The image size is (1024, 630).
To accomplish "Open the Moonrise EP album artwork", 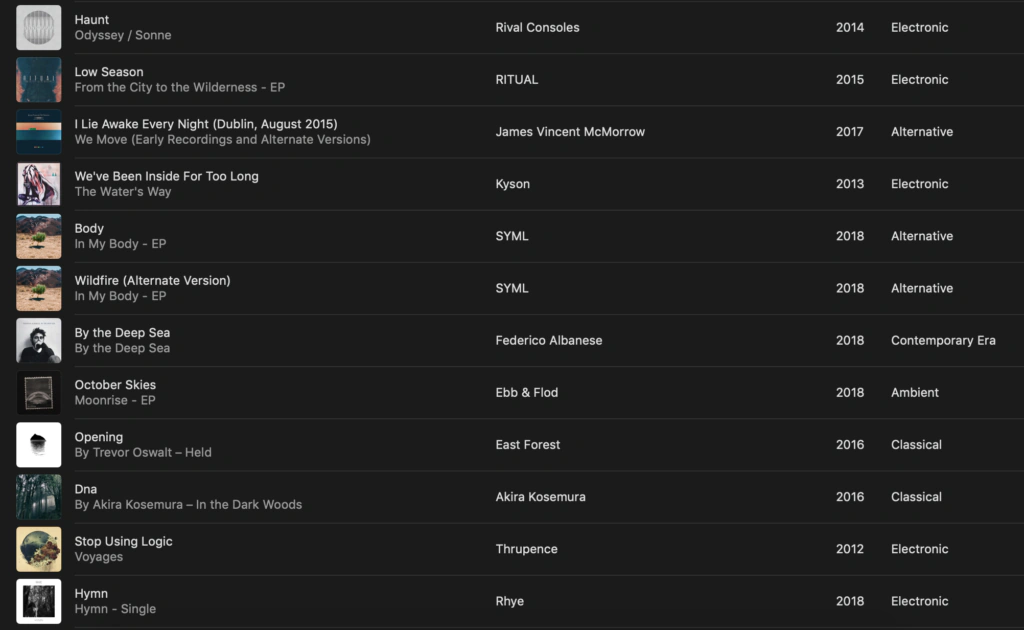I will coord(39,393).
